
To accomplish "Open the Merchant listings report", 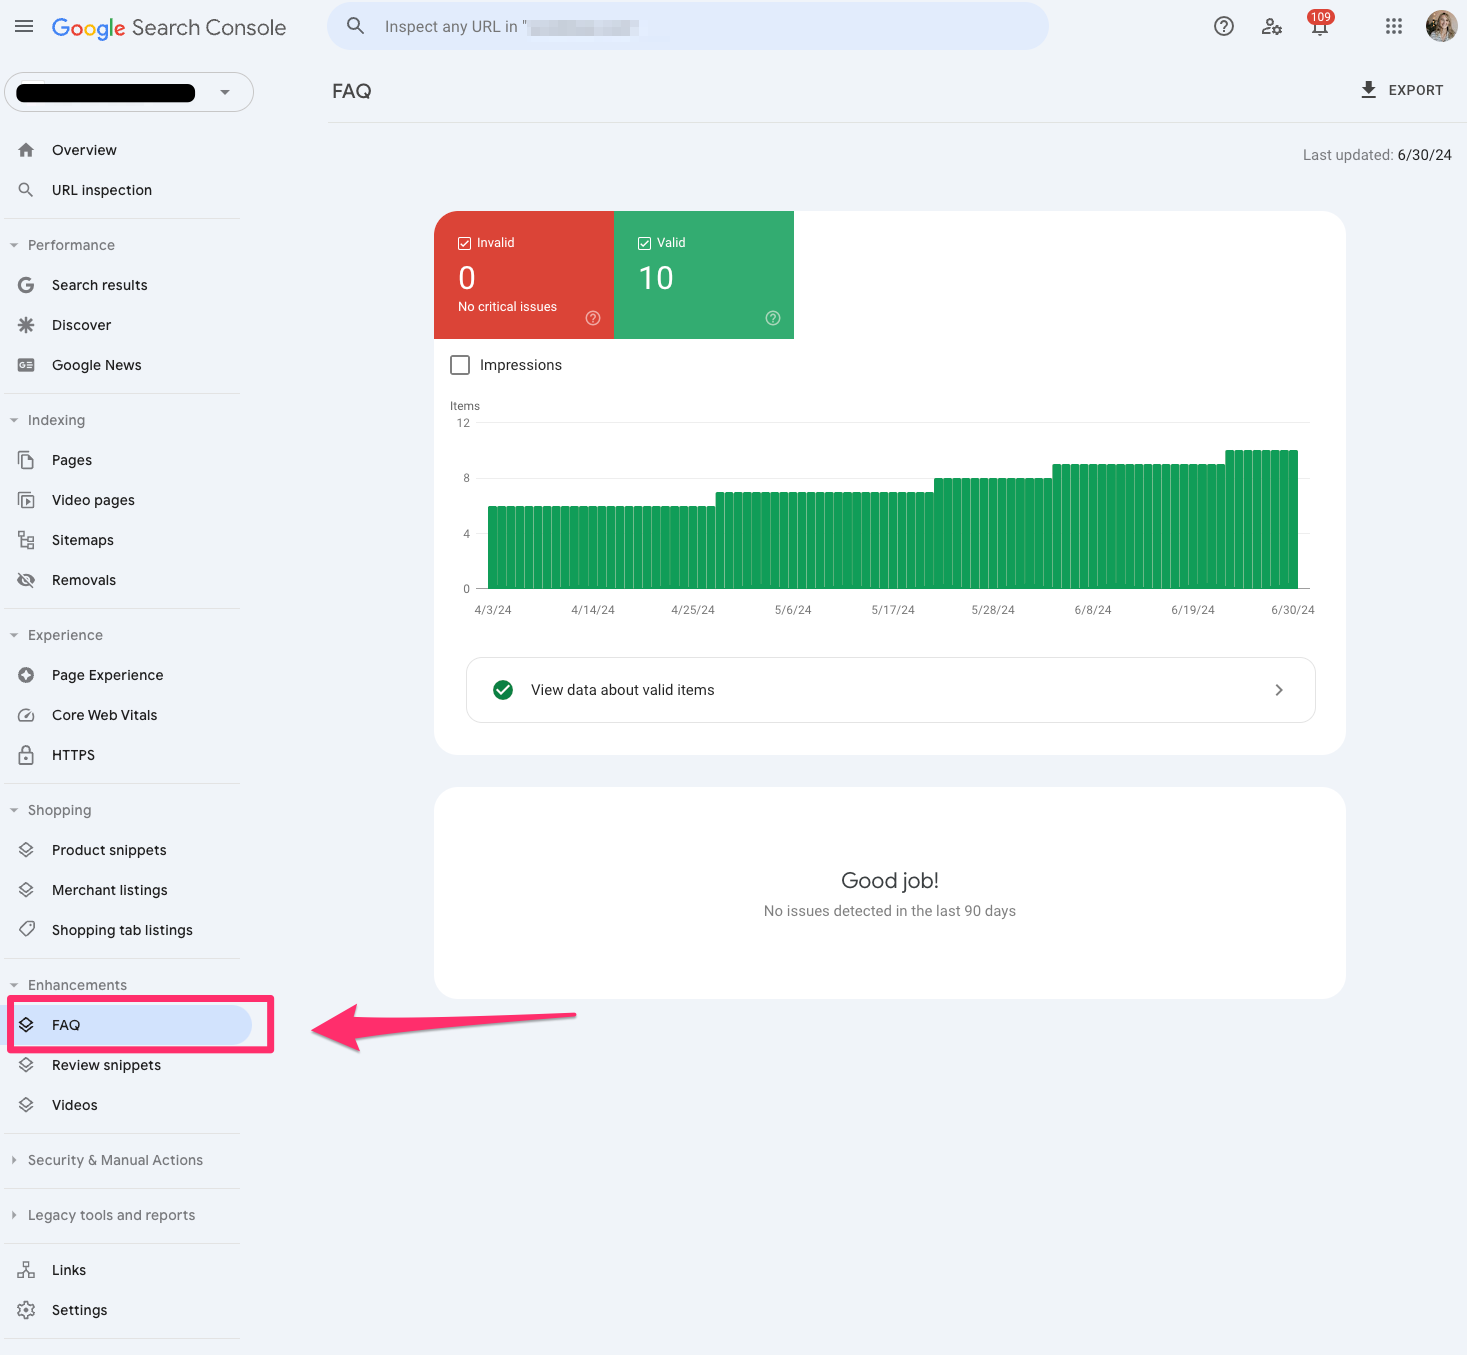I will coord(128,890).
